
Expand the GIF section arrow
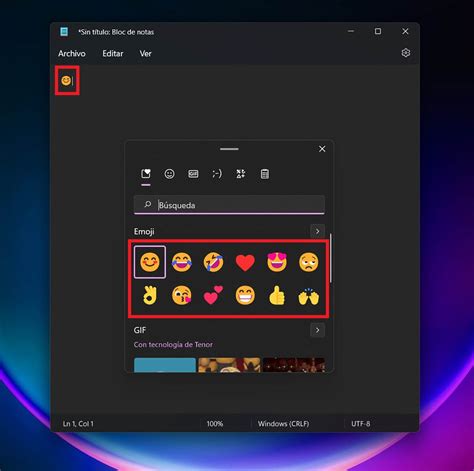point(317,330)
